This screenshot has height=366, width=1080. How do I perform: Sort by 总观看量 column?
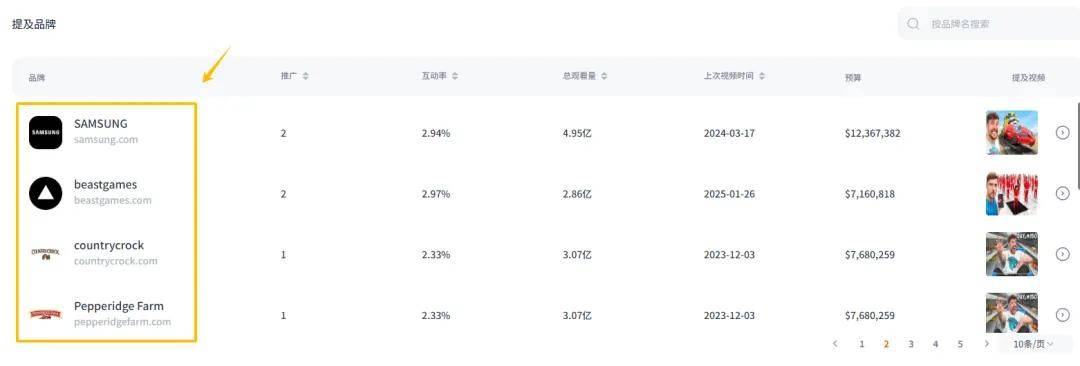click(604, 76)
